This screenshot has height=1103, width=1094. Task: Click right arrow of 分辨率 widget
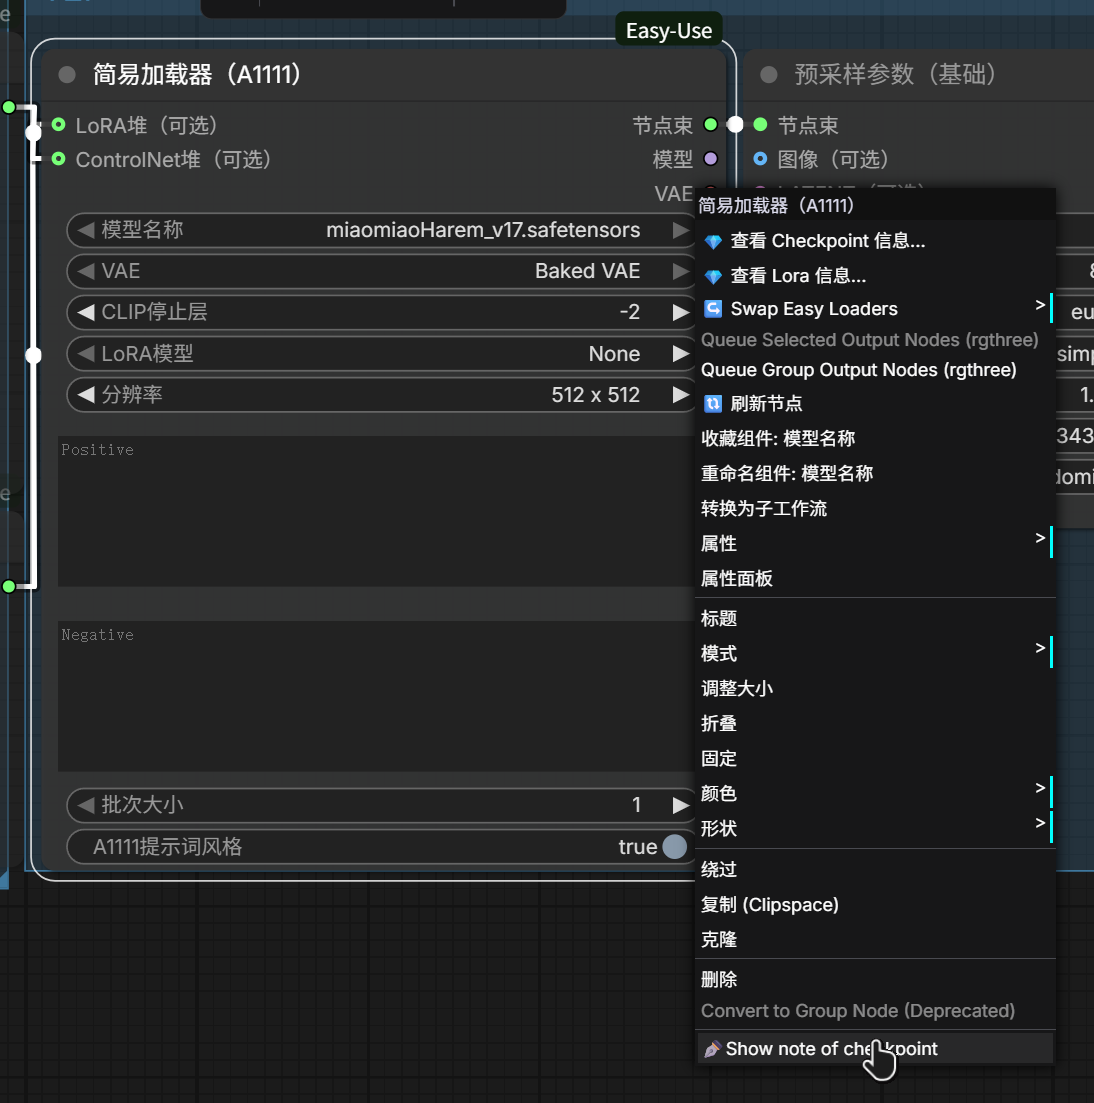(x=680, y=395)
